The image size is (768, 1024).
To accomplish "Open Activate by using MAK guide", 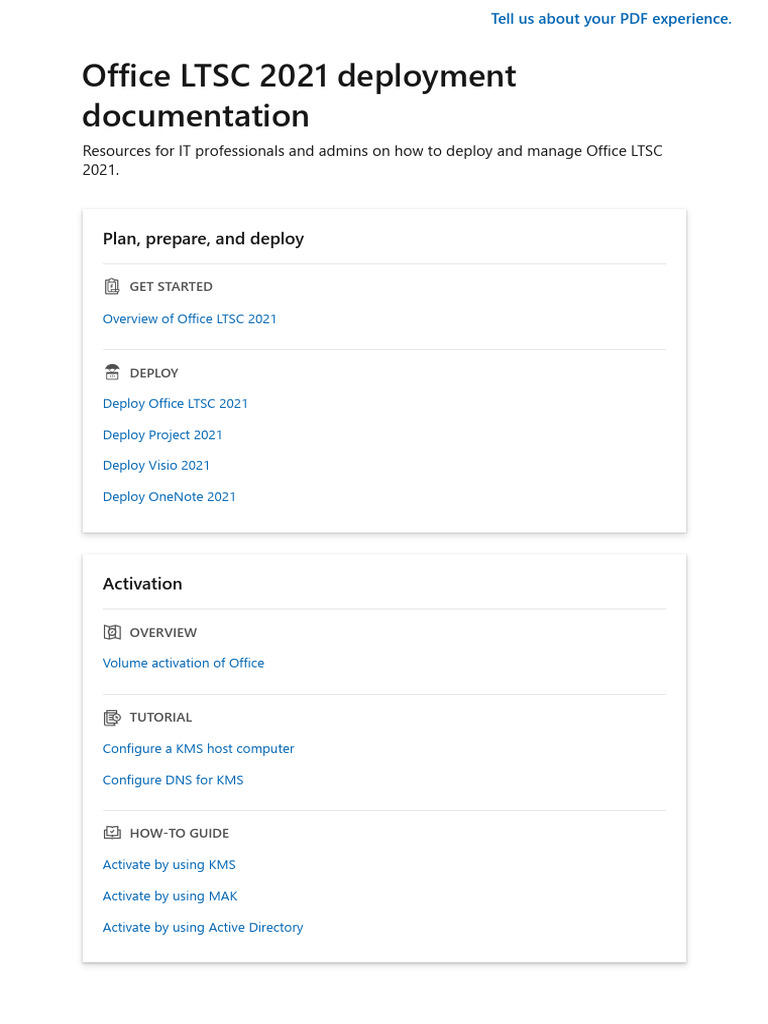I will tap(170, 896).
